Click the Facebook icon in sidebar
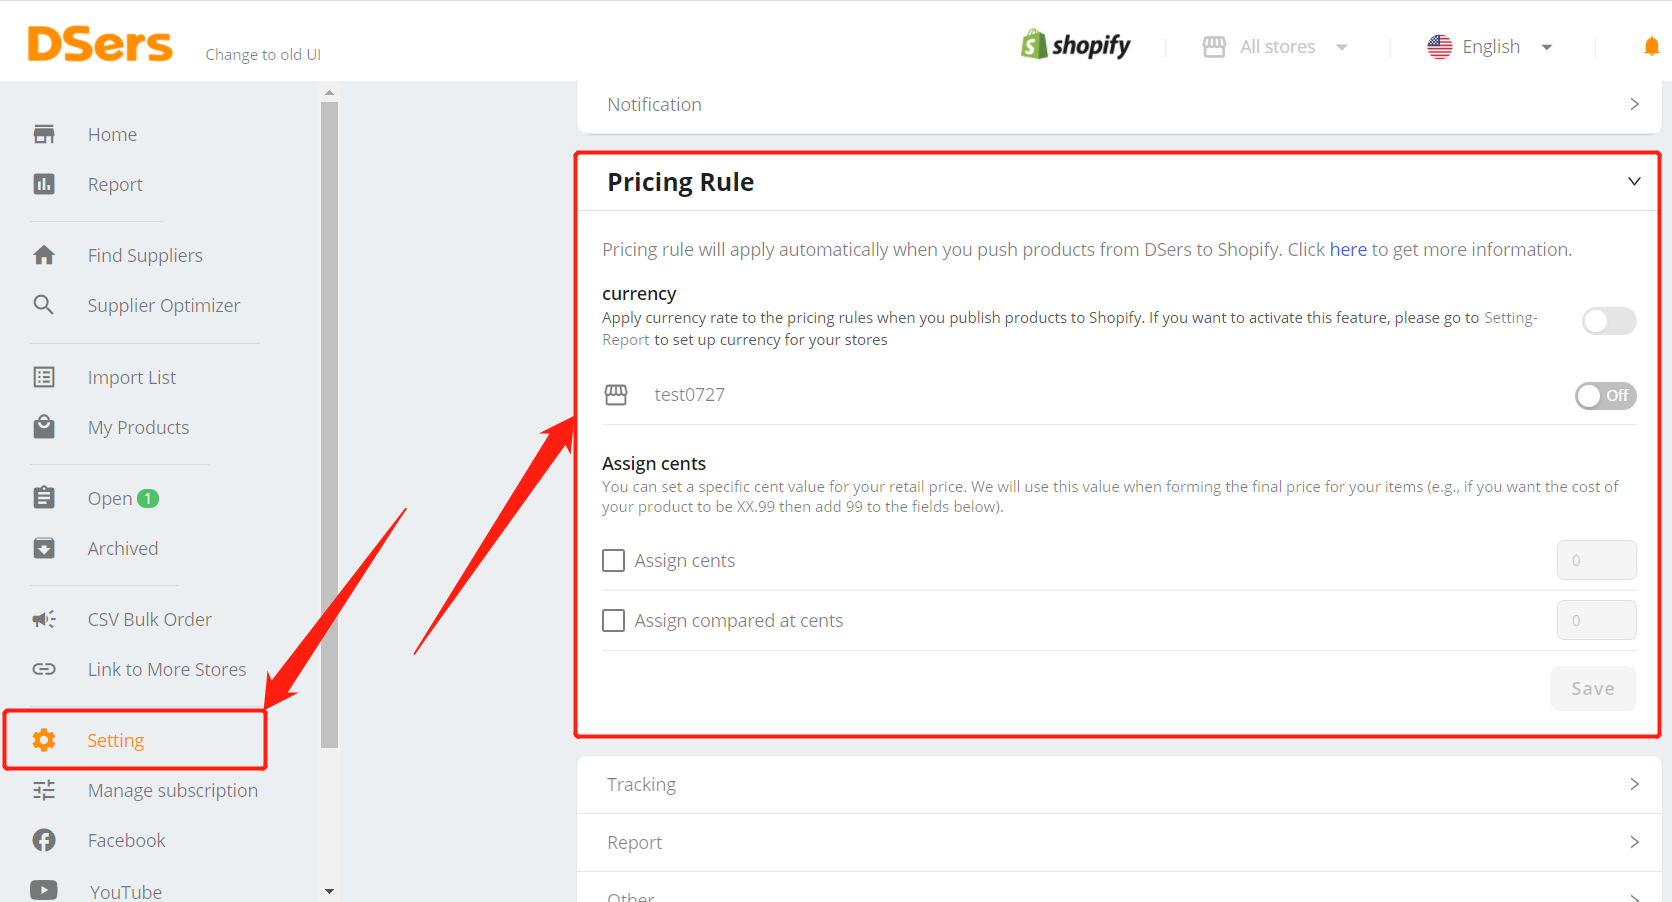This screenshot has height=902, width=1672. (x=44, y=840)
